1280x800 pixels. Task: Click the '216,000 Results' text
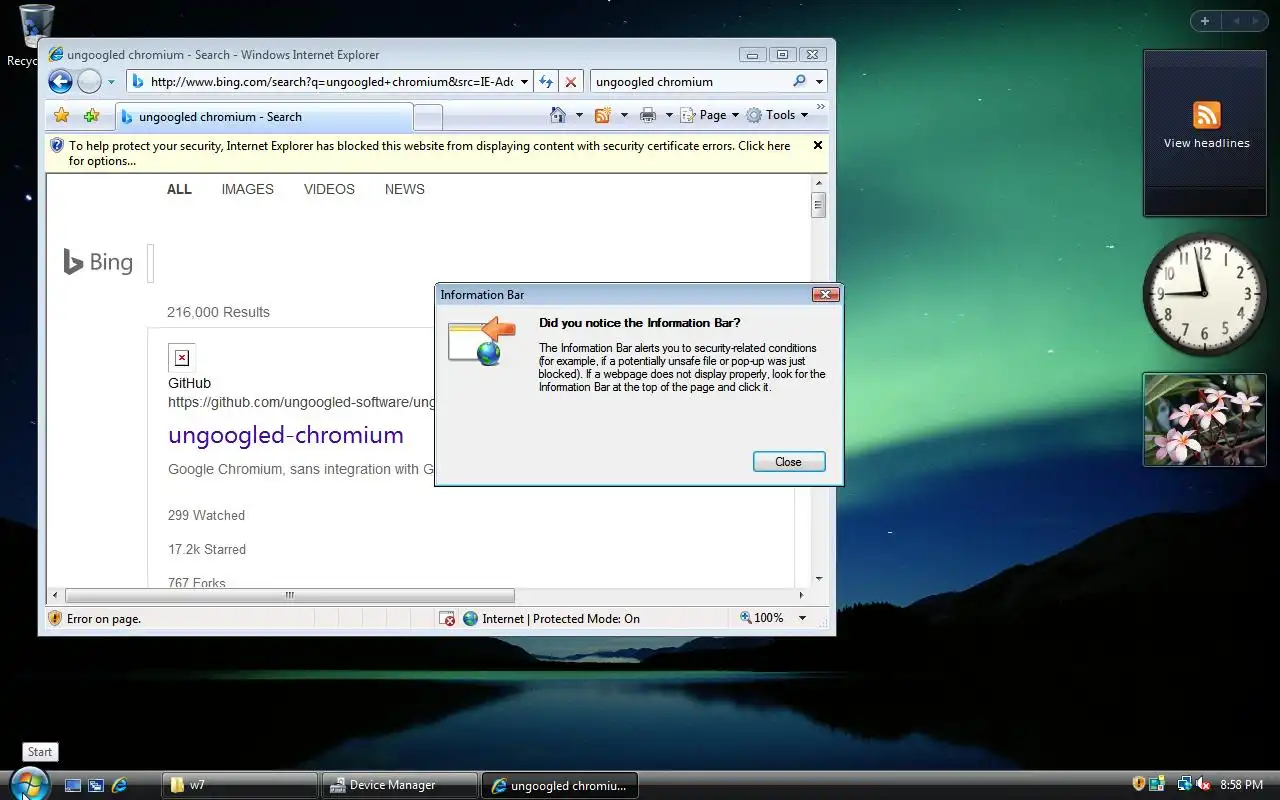[x=218, y=312]
